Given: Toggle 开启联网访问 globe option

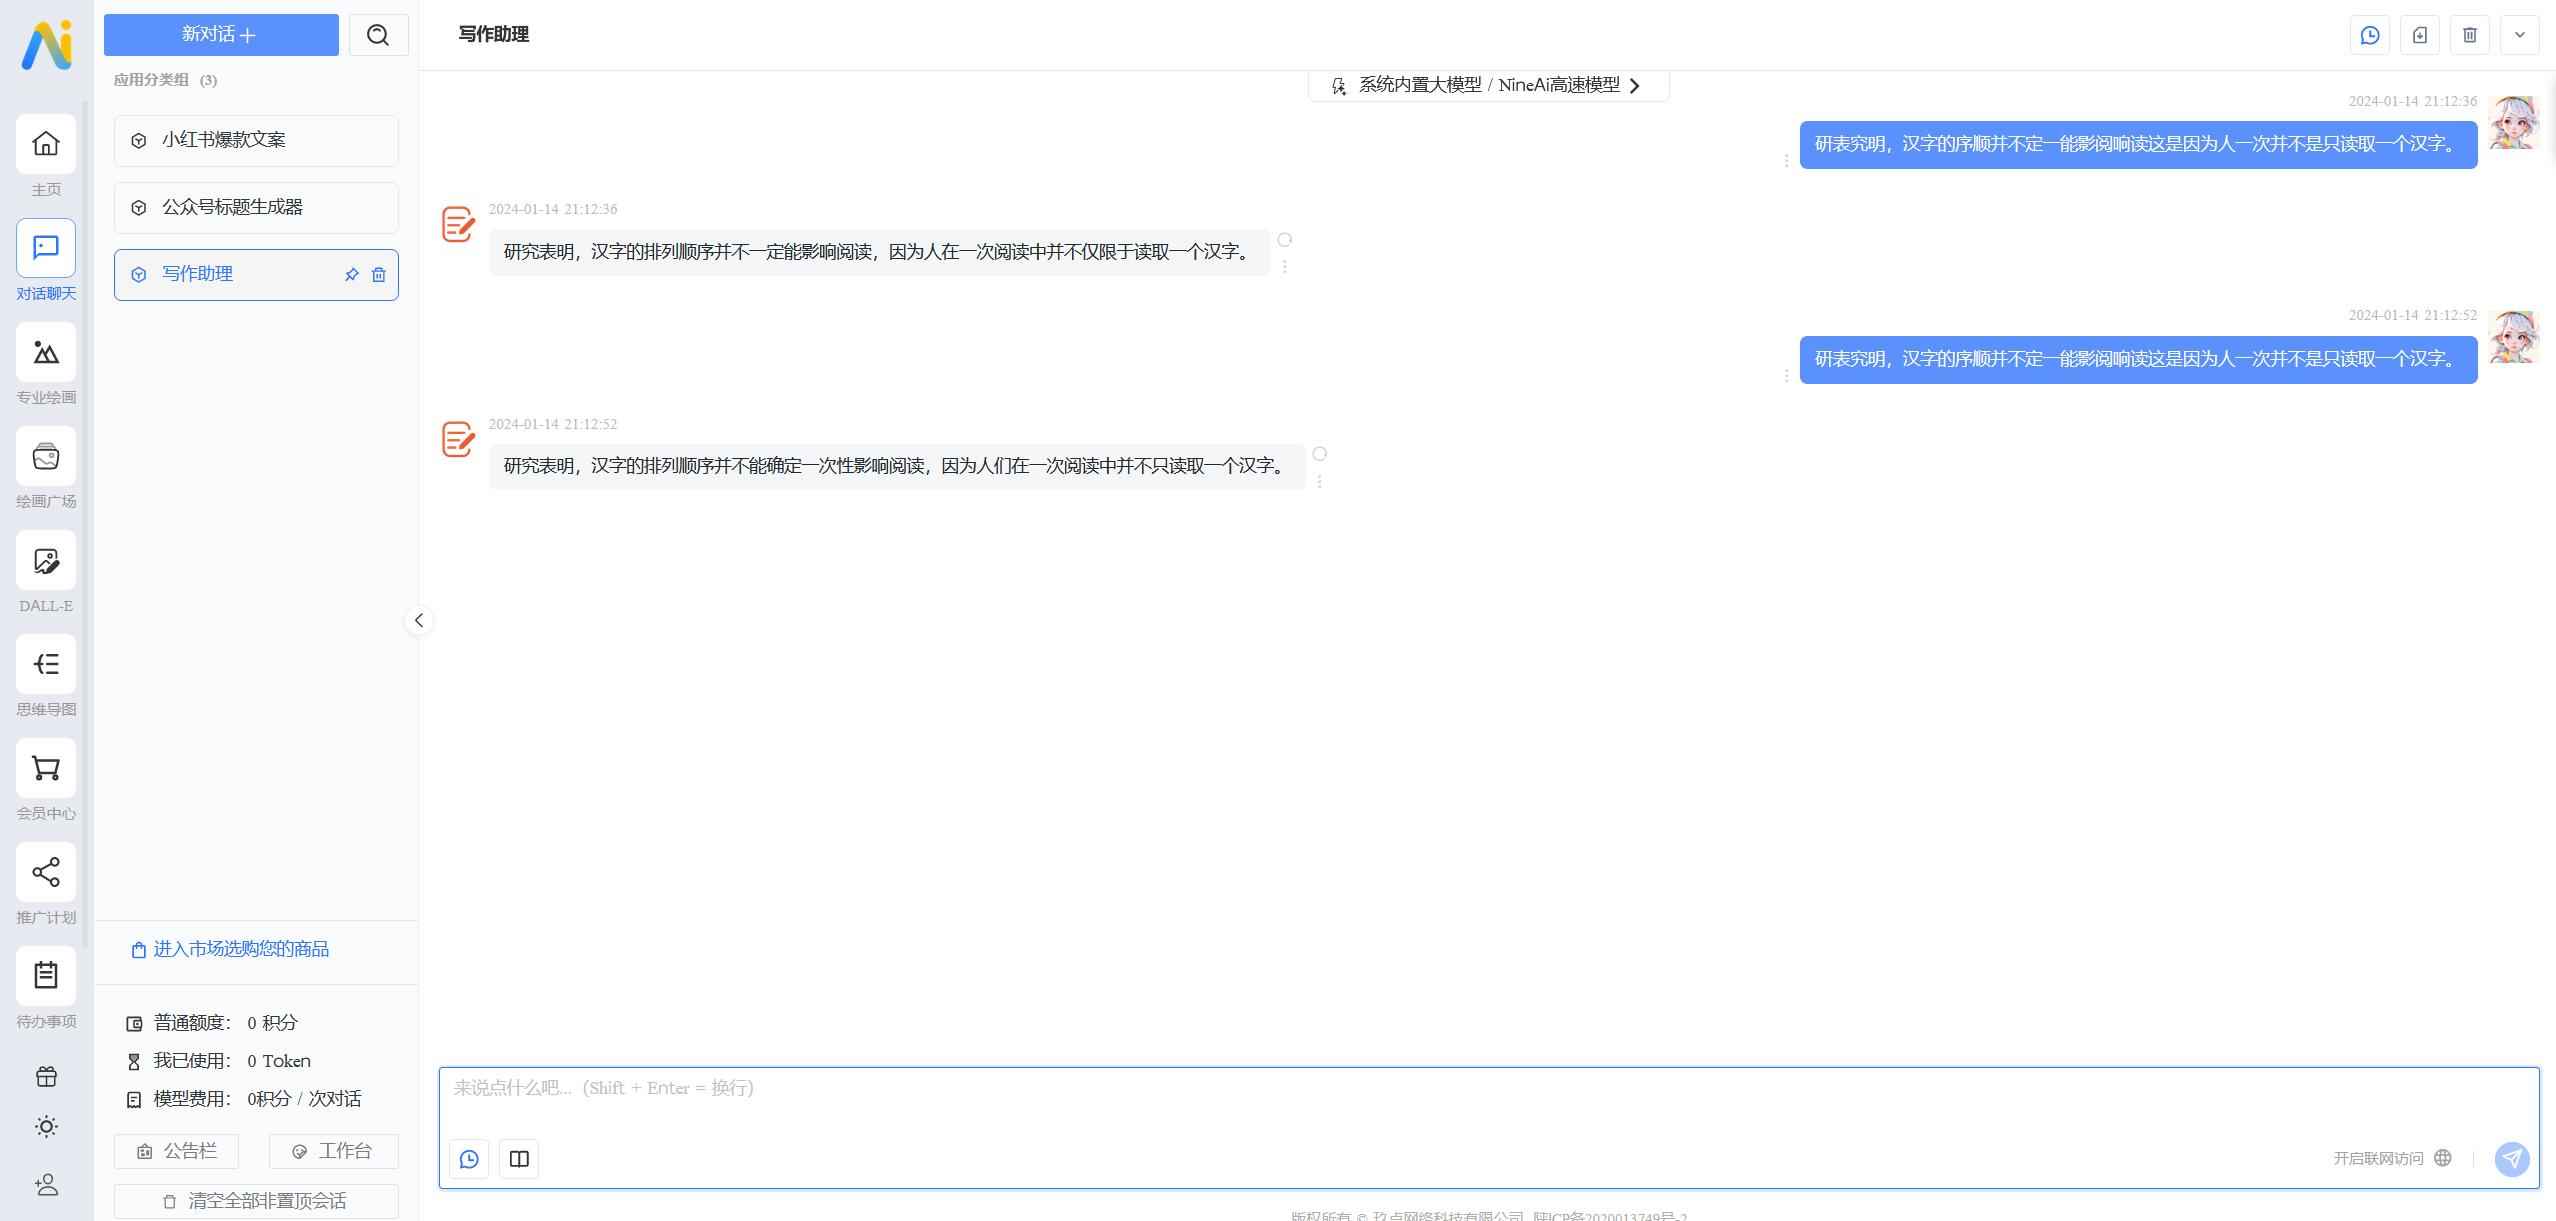Looking at the screenshot, I should click(2442, 1158).
